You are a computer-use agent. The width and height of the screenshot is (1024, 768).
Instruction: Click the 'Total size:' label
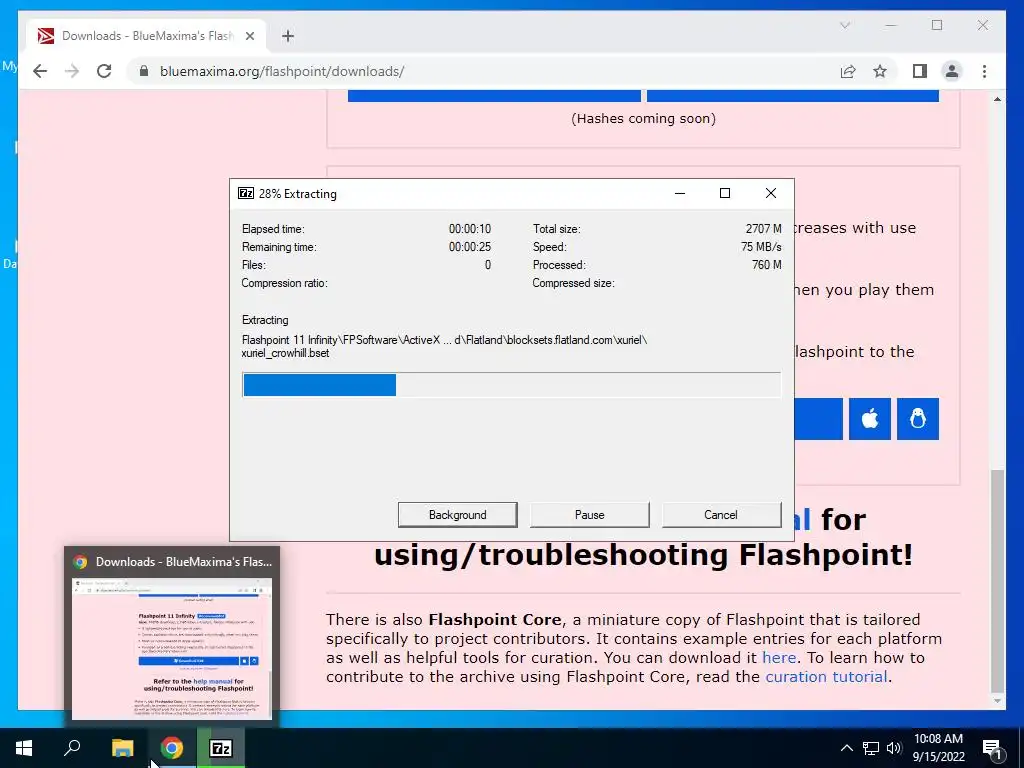[x=556, y=229]
